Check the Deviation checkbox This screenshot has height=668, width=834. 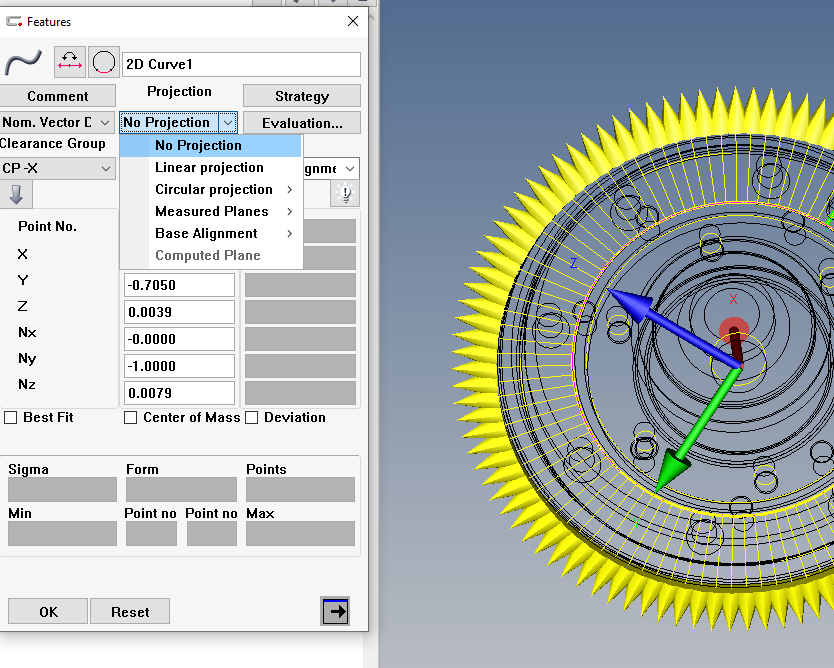point(252,418)
